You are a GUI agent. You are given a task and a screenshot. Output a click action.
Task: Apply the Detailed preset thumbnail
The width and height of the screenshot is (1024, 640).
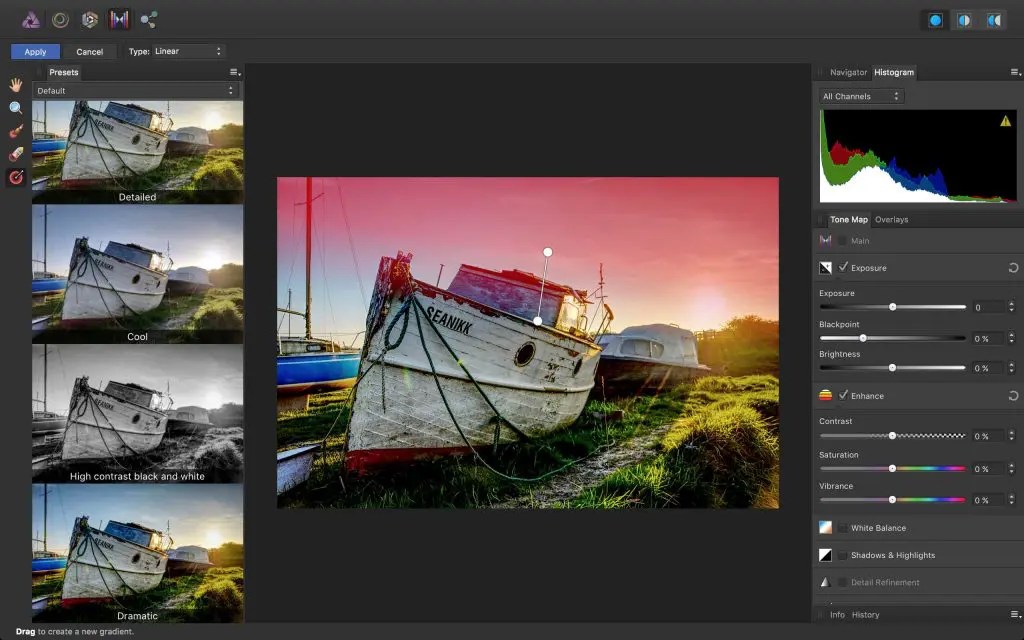(137, 152)
